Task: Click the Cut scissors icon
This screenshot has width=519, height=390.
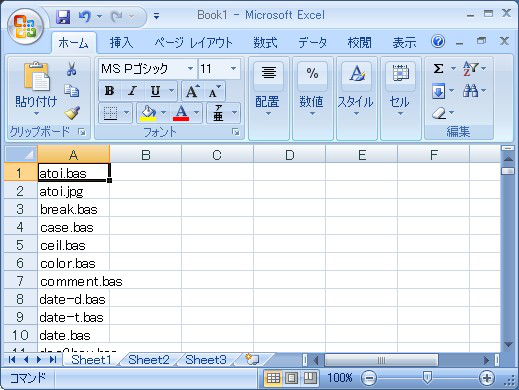Action: 71,69
